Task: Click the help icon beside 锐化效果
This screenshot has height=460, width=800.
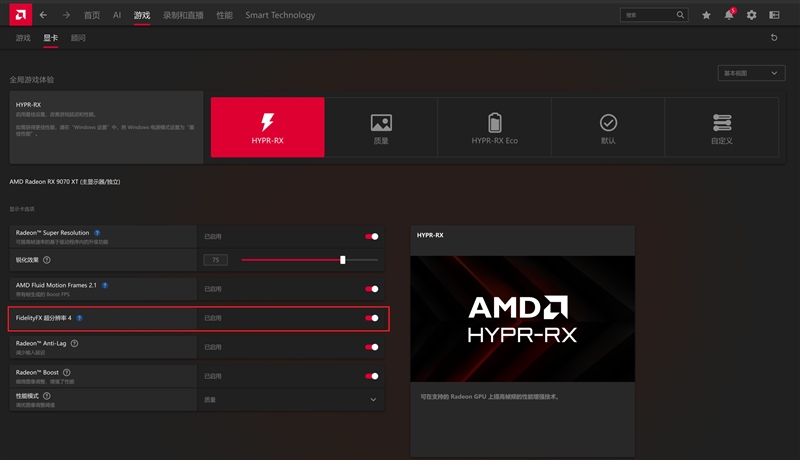Action: (47, 260)
